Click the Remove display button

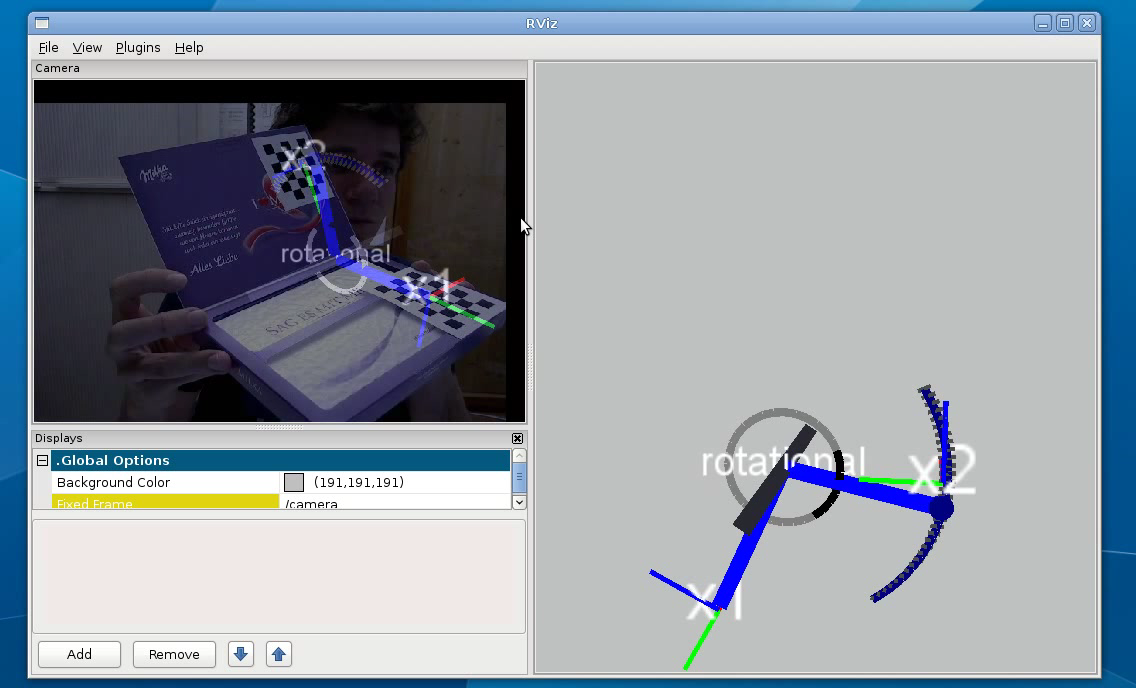pyautogui.click(x=174, y=654)
